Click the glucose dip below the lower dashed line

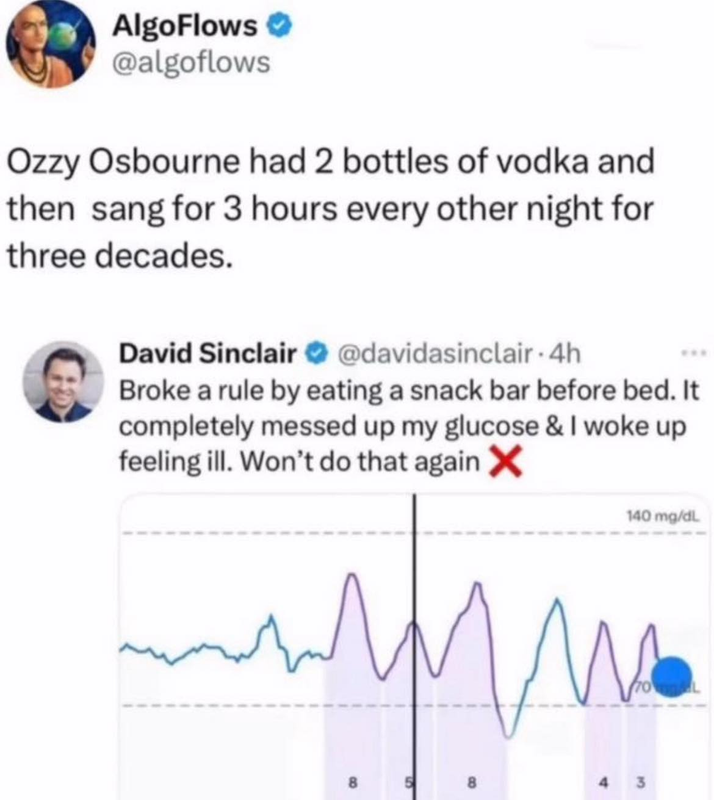[x=508, y=733]
